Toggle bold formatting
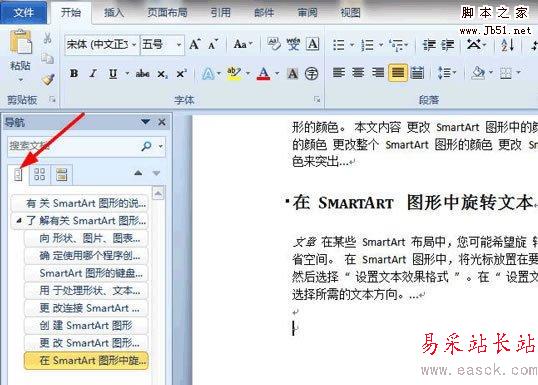 [x=74, y=73]
